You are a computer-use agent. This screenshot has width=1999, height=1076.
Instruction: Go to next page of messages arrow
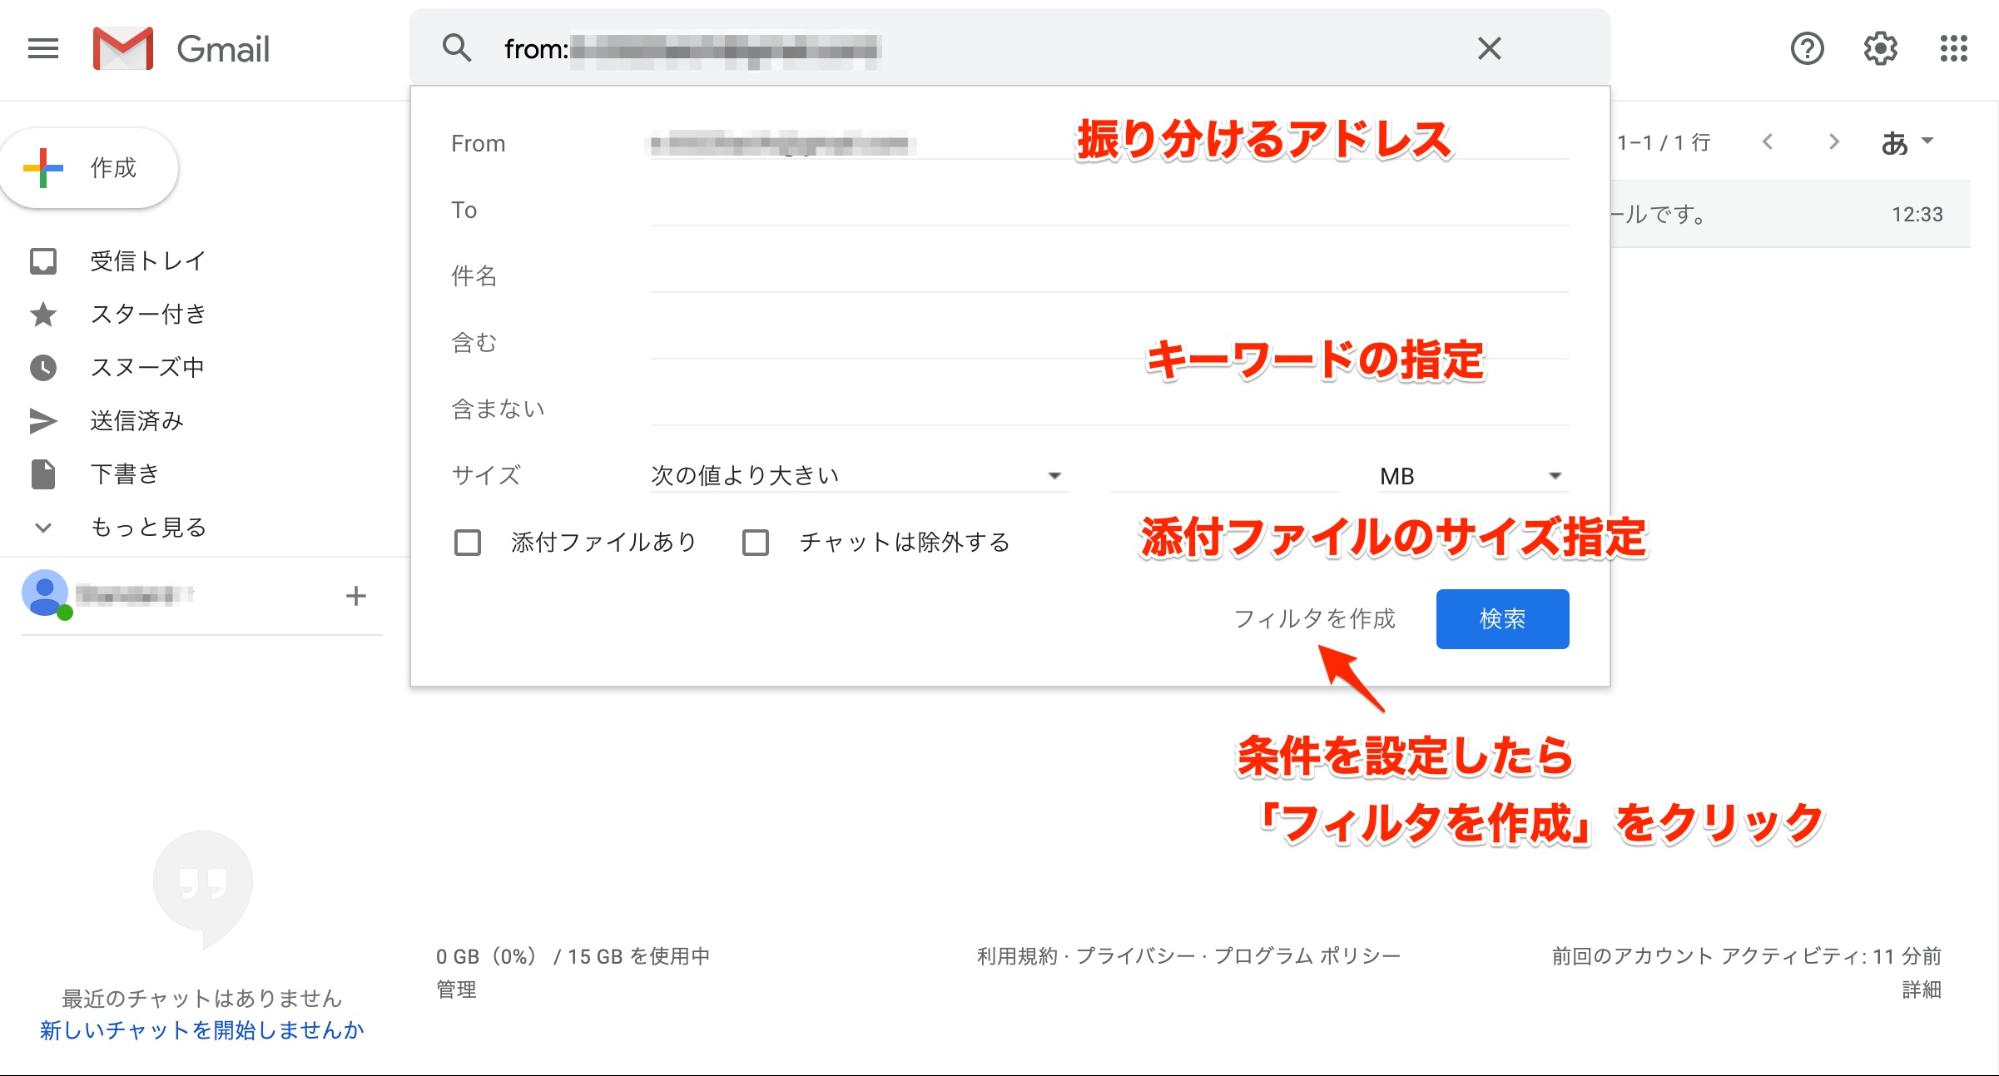click(1833, 142)
